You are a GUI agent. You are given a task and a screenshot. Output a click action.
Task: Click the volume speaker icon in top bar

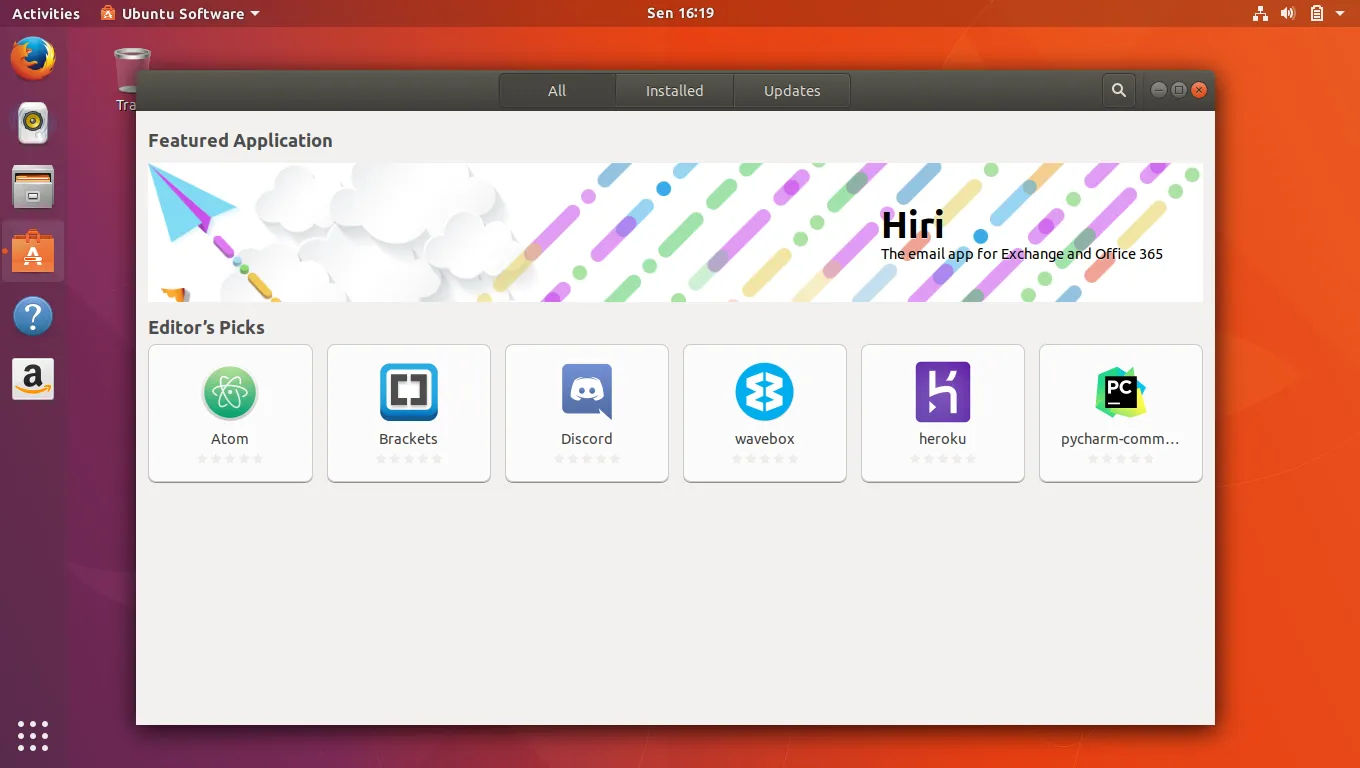point(1288,13)
